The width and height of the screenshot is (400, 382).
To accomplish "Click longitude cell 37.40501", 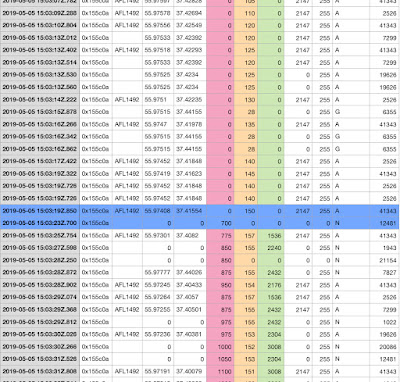I will click(189, 310).
